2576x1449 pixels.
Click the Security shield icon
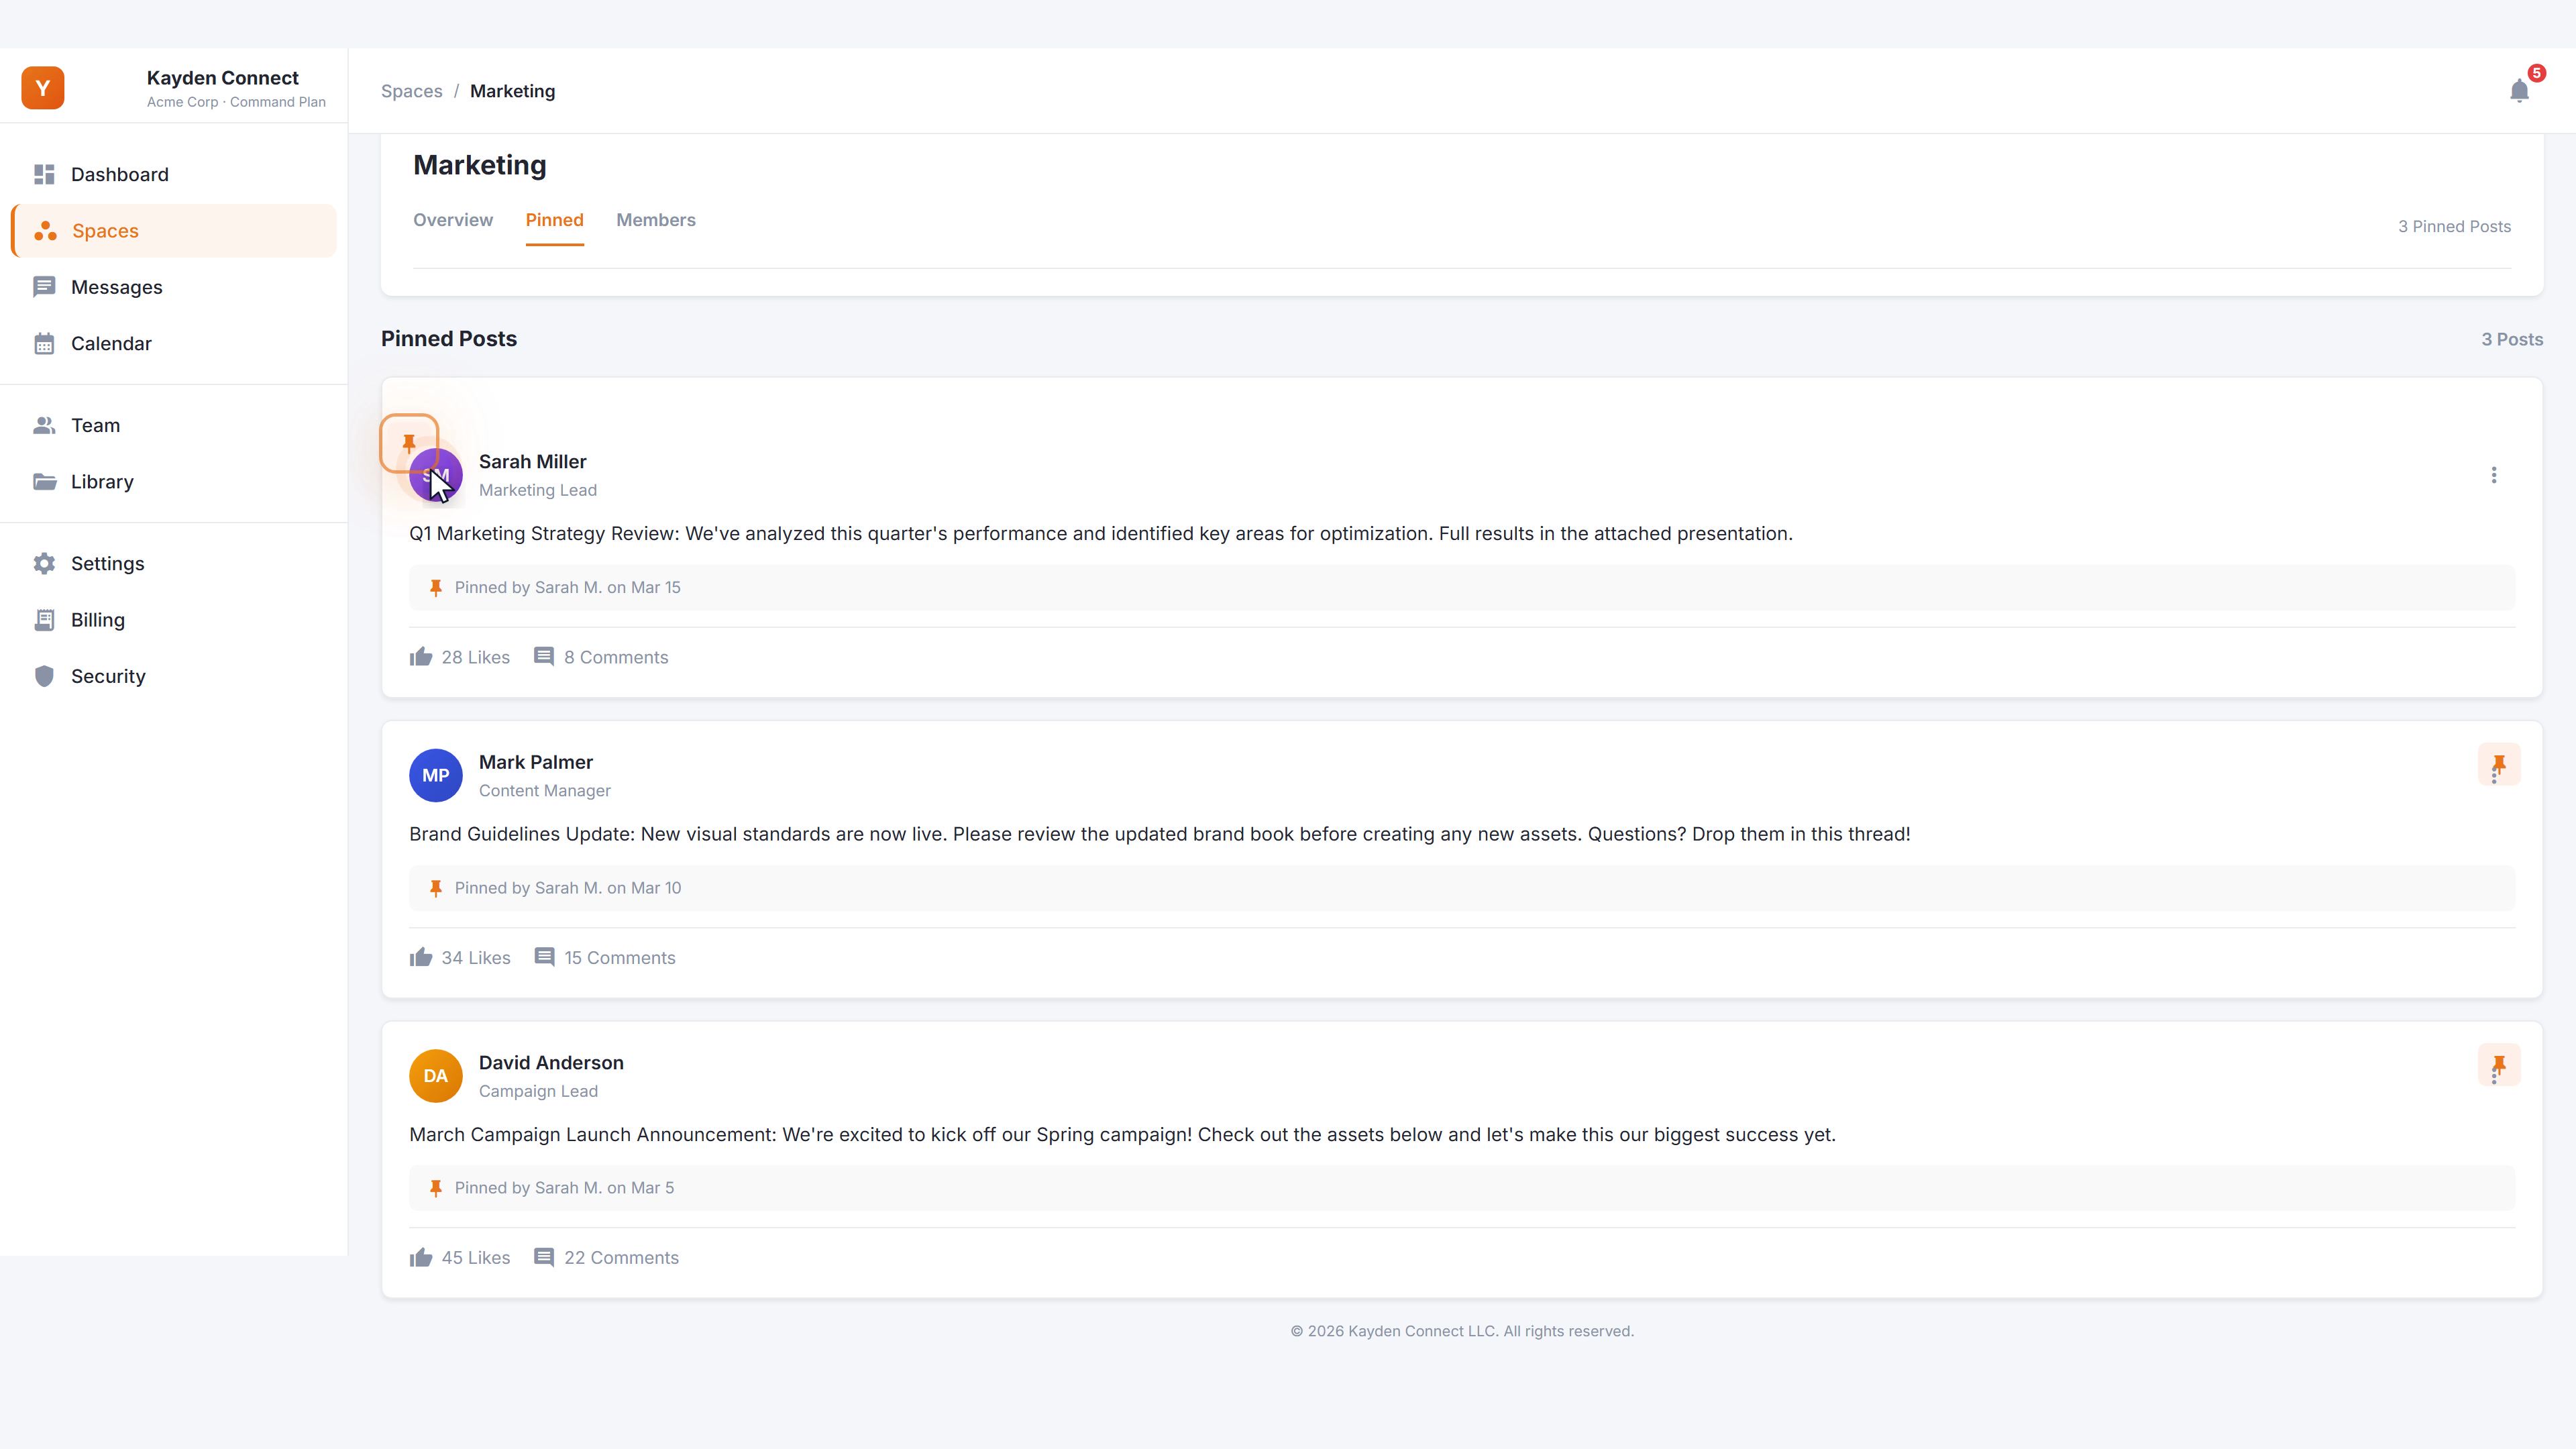(x=44, y=677)
